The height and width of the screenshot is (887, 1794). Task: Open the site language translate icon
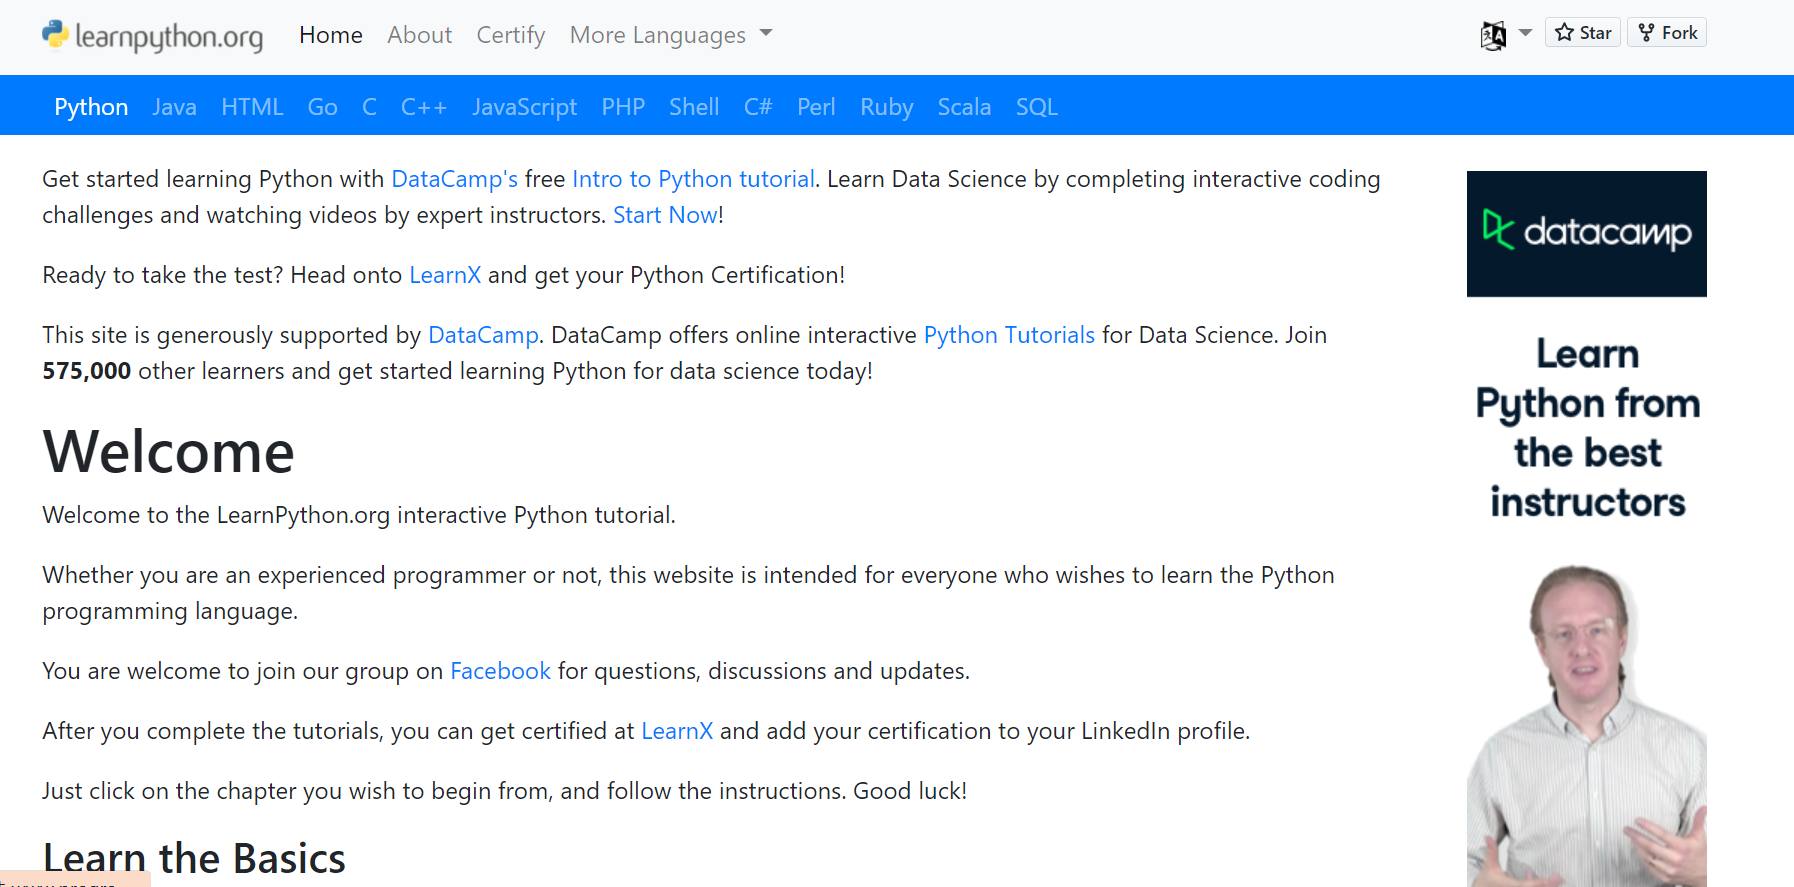(x=1493, y=36)
